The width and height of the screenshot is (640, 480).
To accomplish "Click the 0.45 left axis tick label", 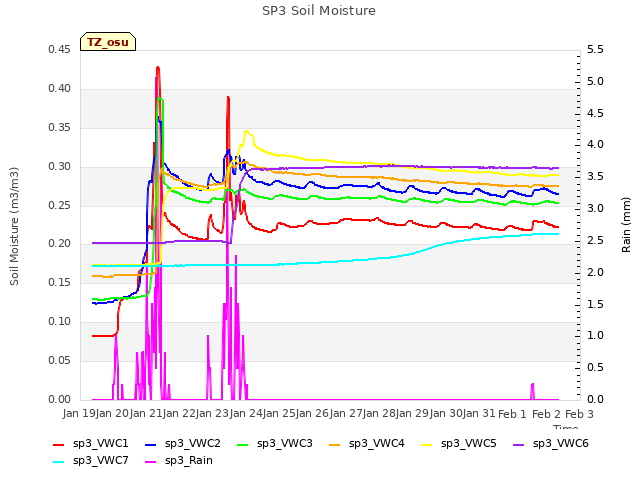I will pos(59,50).
